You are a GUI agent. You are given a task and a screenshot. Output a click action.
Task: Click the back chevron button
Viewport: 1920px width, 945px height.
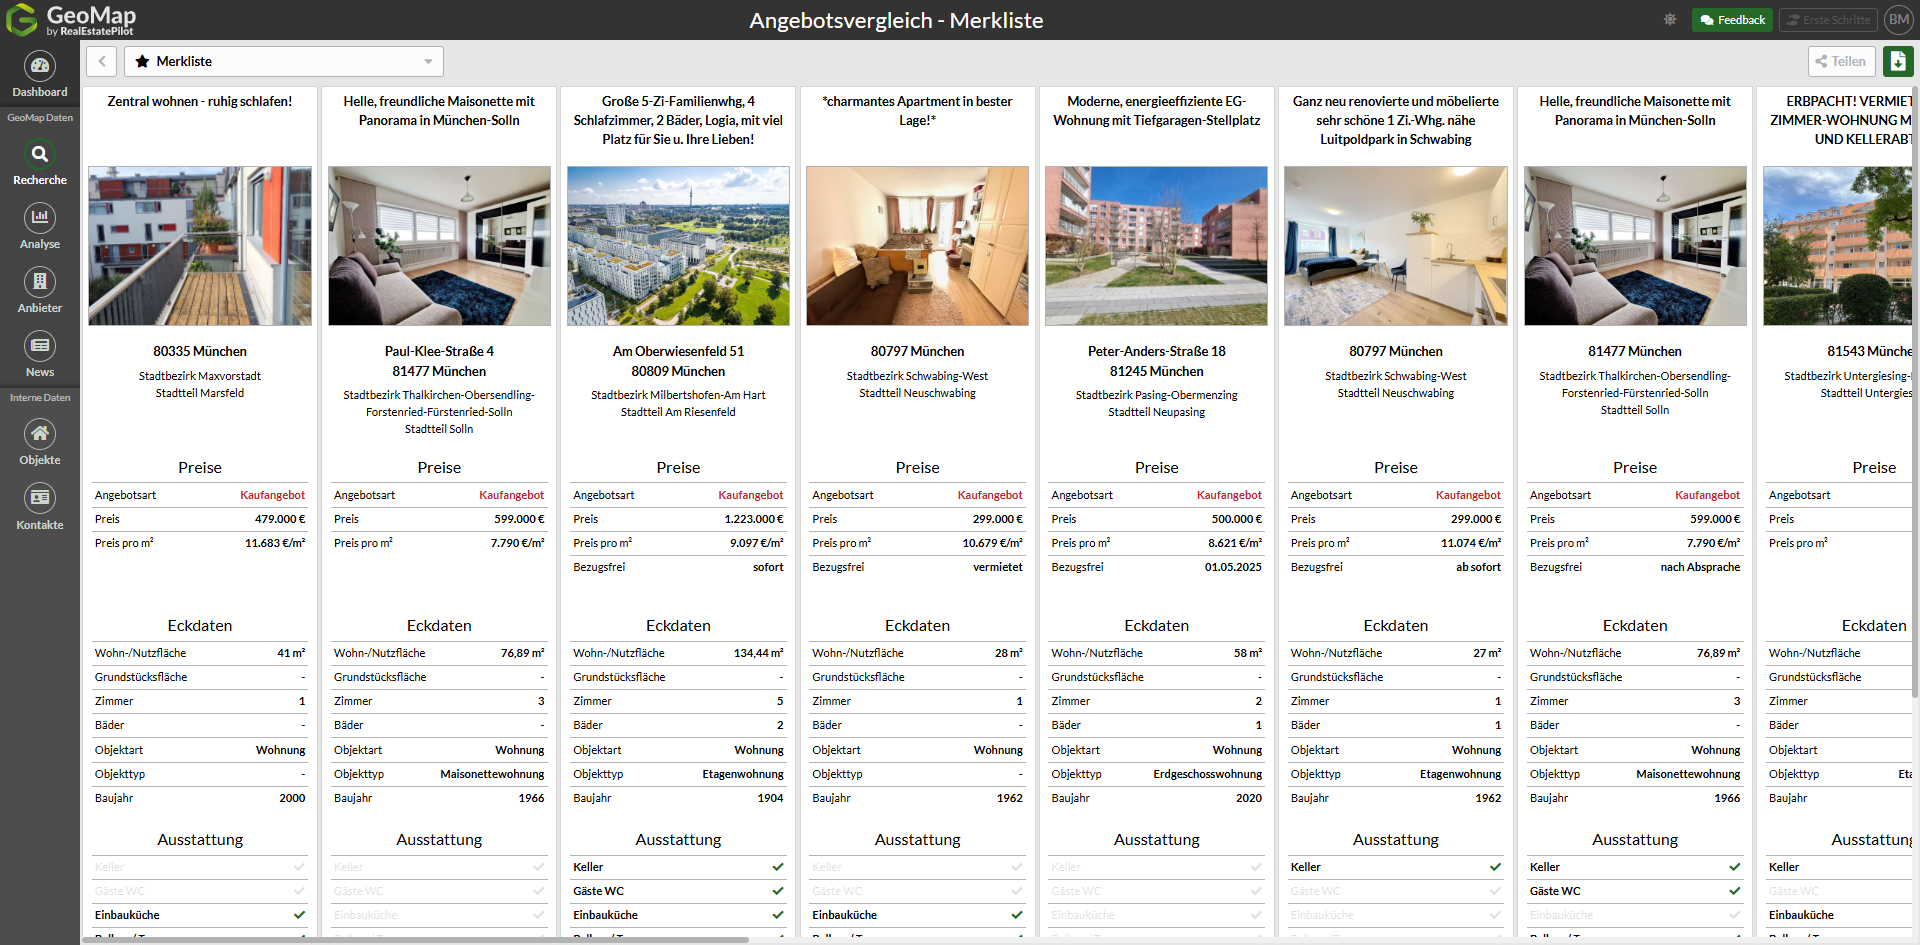pos(102,61)
